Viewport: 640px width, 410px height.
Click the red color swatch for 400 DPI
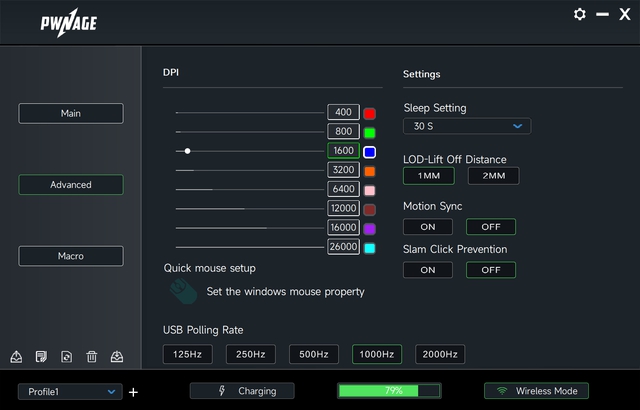[369, 113]
